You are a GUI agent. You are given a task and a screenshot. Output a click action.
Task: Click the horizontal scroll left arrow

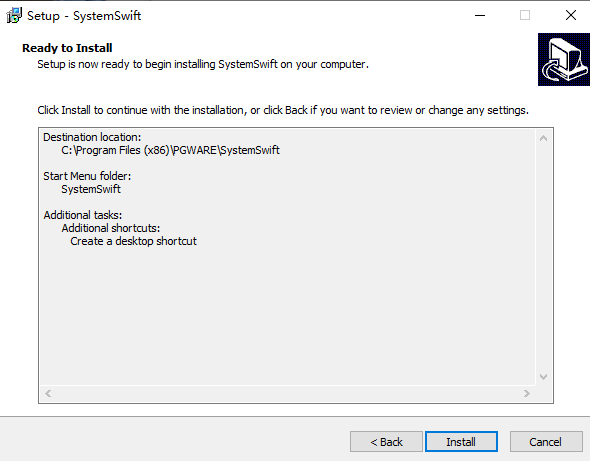tap(48, 393)
